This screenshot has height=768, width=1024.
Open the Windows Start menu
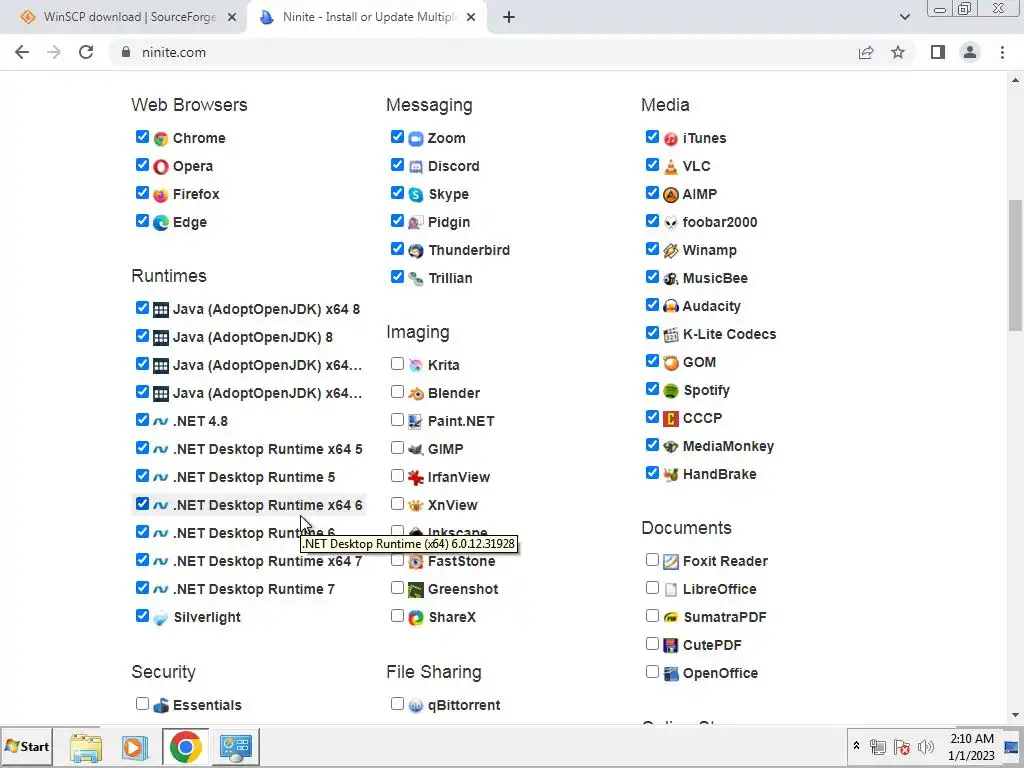pyautogui.click(x=27, y=746)
